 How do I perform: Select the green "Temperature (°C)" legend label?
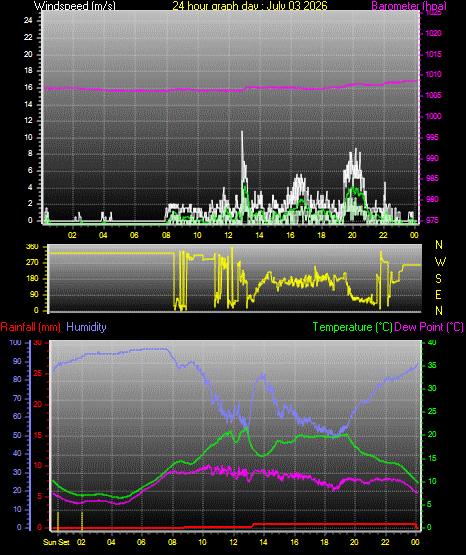(353, 327)
